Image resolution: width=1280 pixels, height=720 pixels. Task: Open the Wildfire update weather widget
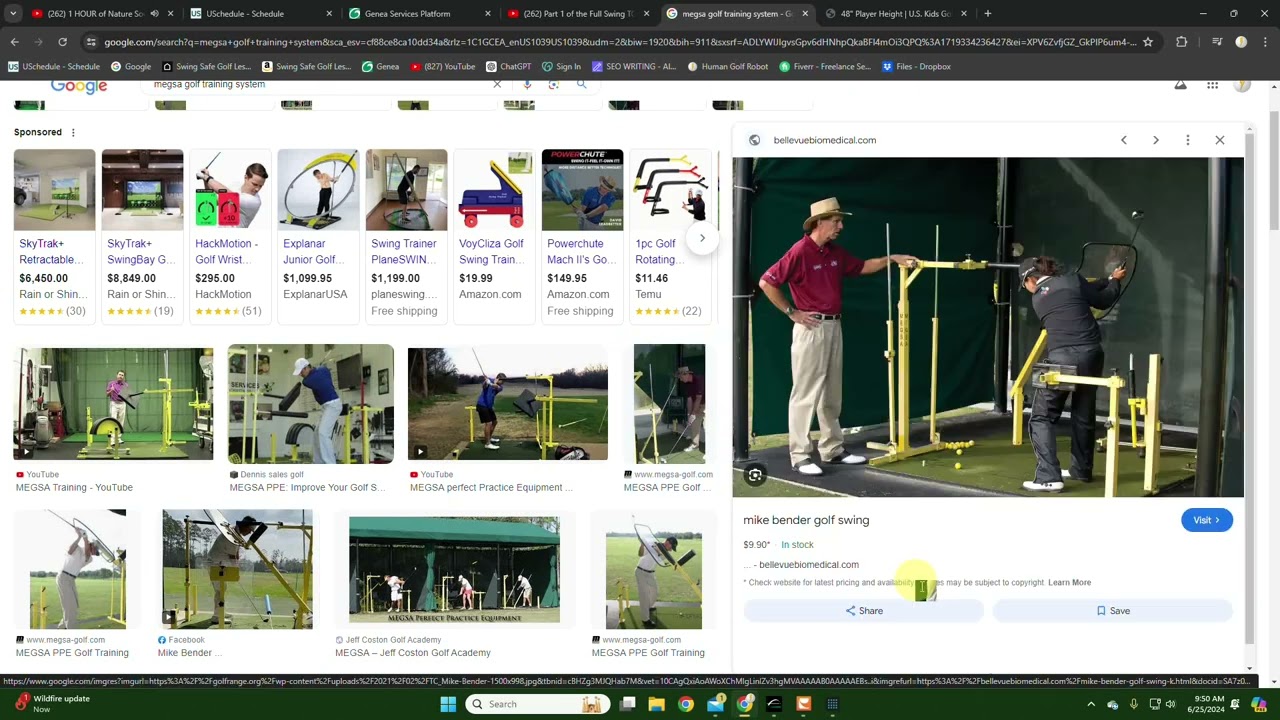52,704
